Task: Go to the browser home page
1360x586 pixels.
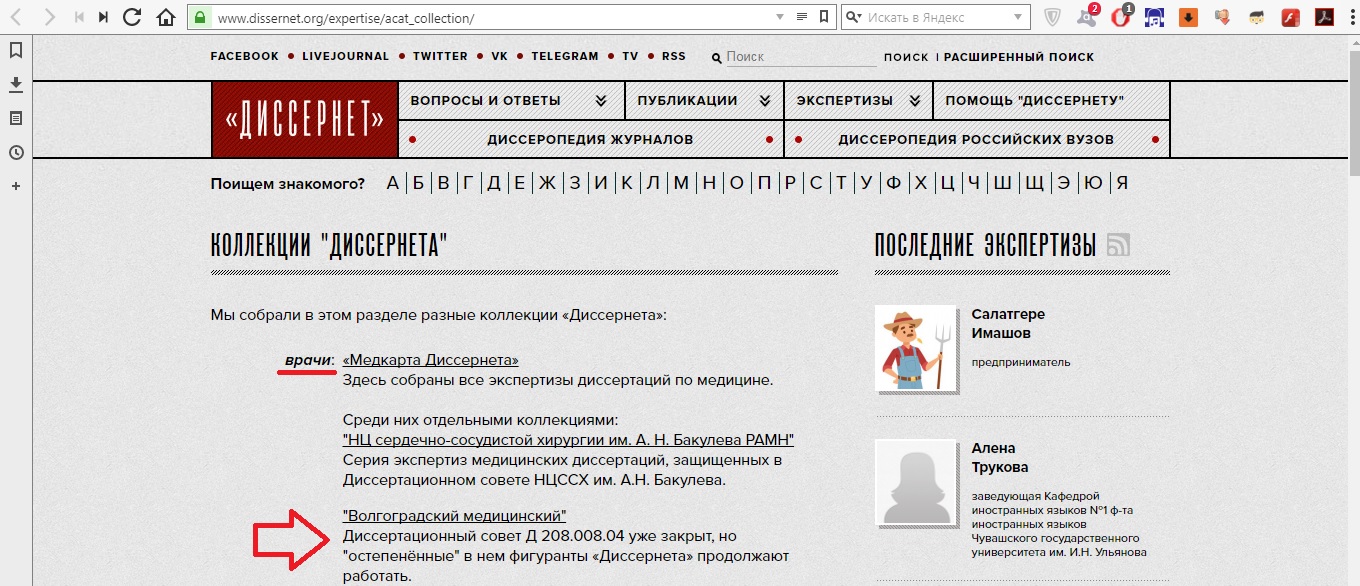Action: [x=166, y=17]
